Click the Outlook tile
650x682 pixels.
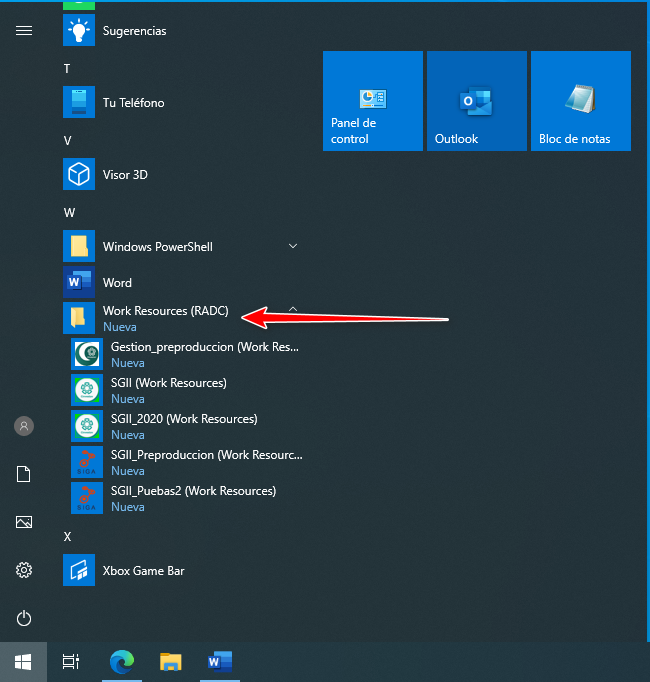[477, 101]
